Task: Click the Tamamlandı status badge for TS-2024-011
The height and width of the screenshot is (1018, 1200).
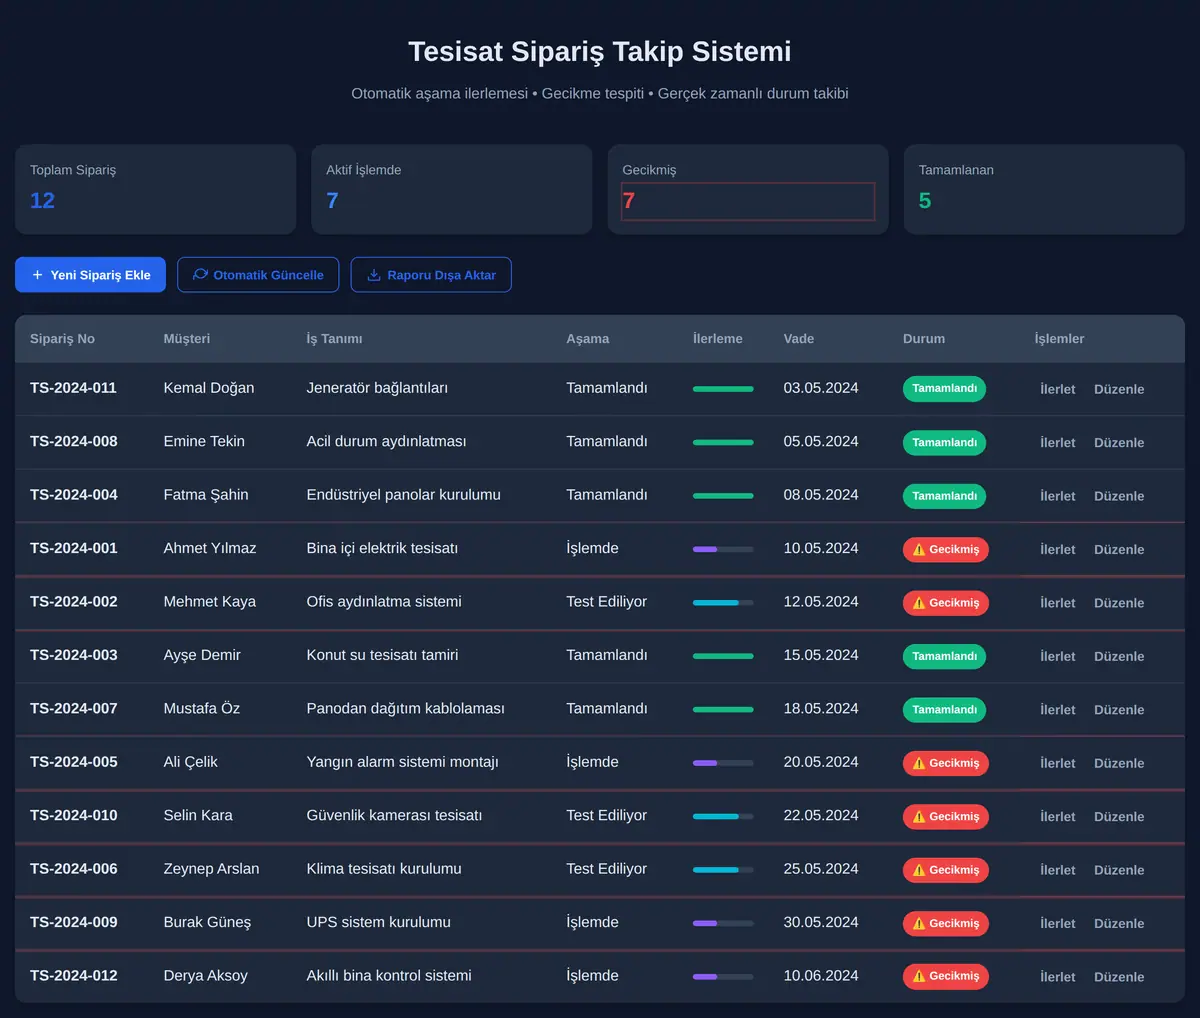Action: (944, 389)
